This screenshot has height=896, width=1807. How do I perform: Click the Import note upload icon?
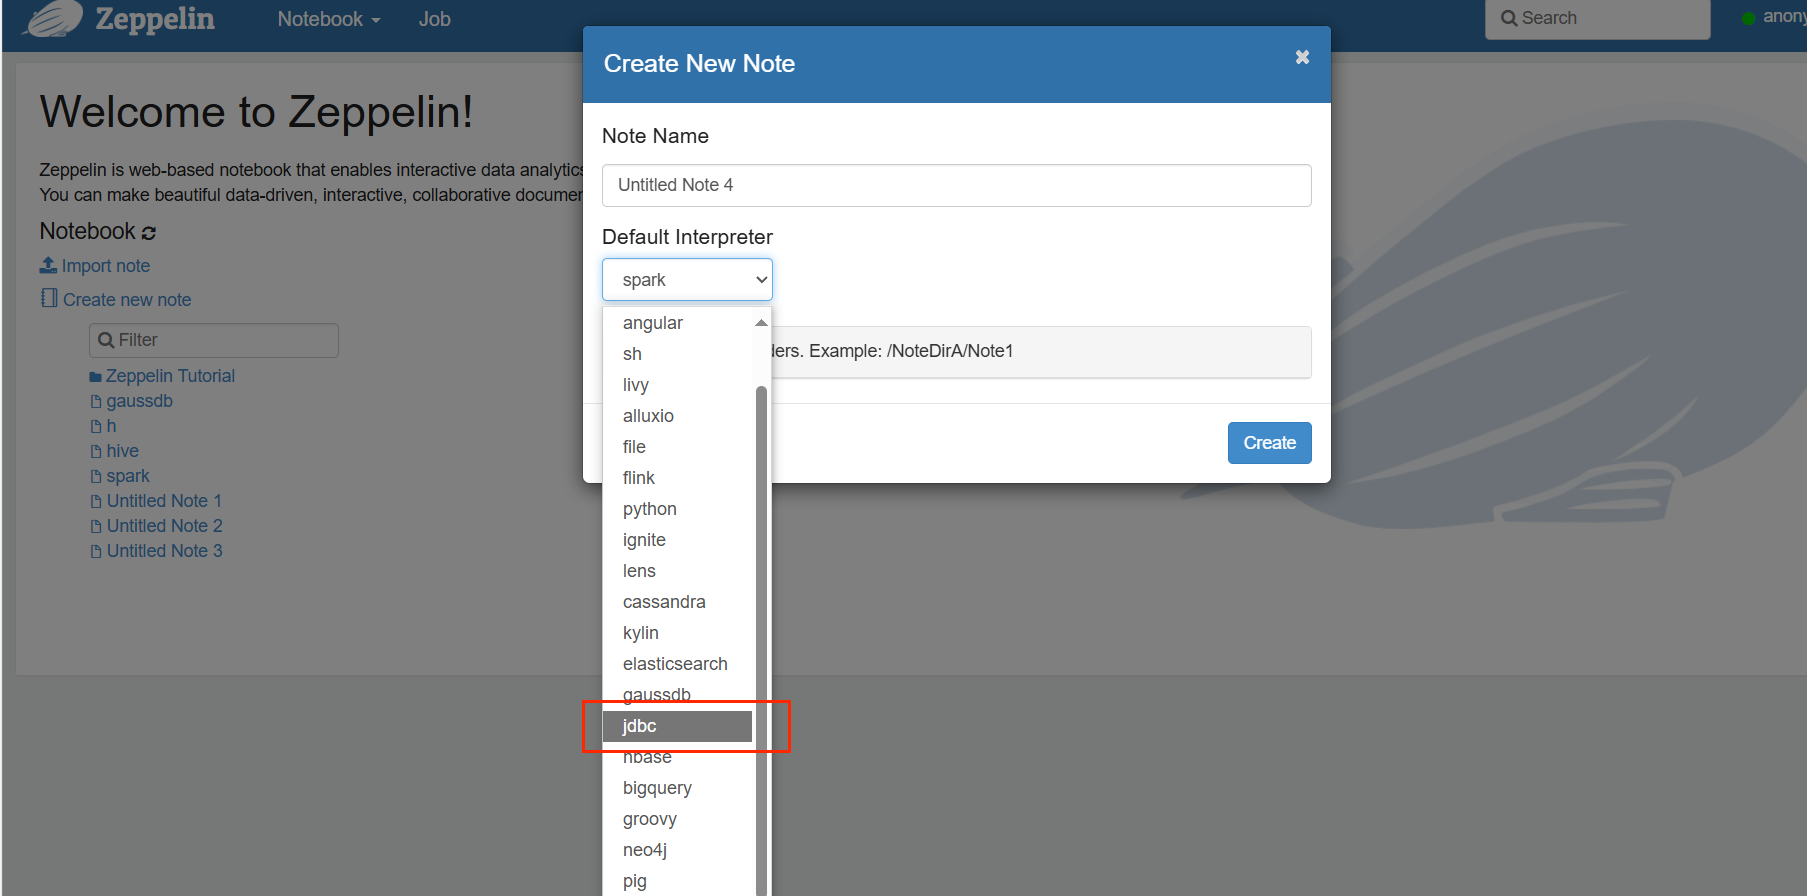click(x=48, y=265)
